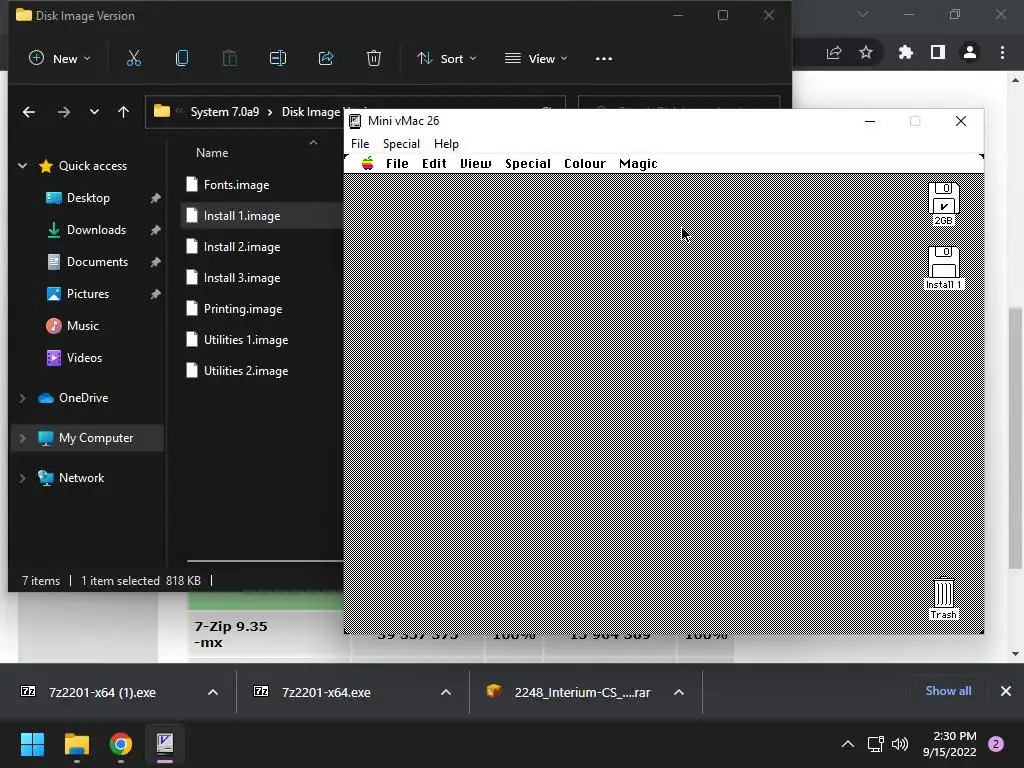Show hidden system tray icons

pyautogui.click(x=848, y=744)
